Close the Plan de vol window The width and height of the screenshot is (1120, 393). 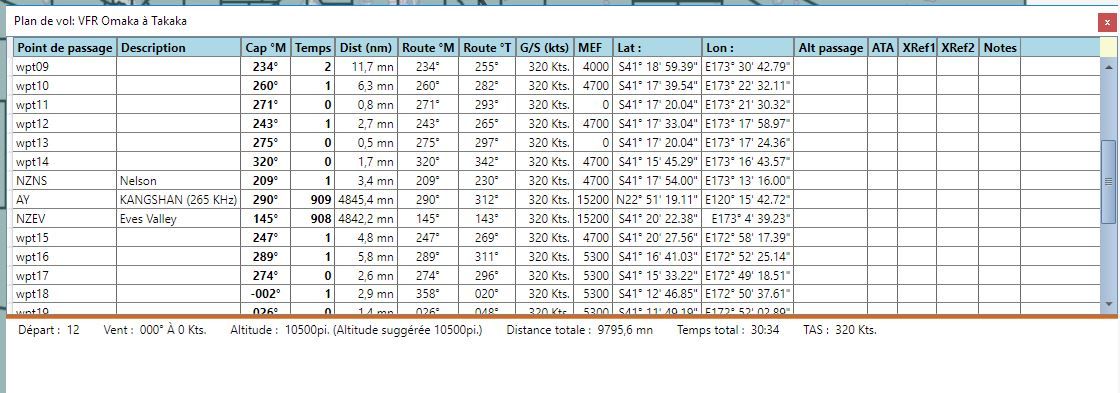pyautogui.click(x=1108, y=23)
